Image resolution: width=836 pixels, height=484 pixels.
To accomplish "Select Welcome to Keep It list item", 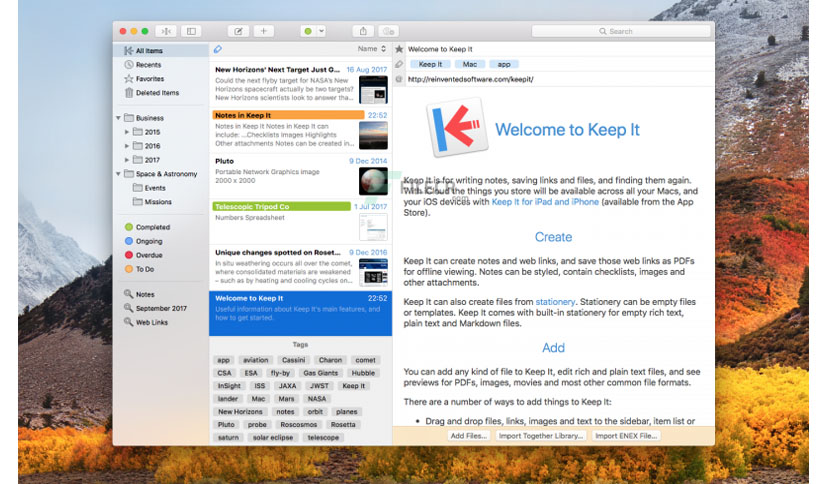I will (301, 313).
